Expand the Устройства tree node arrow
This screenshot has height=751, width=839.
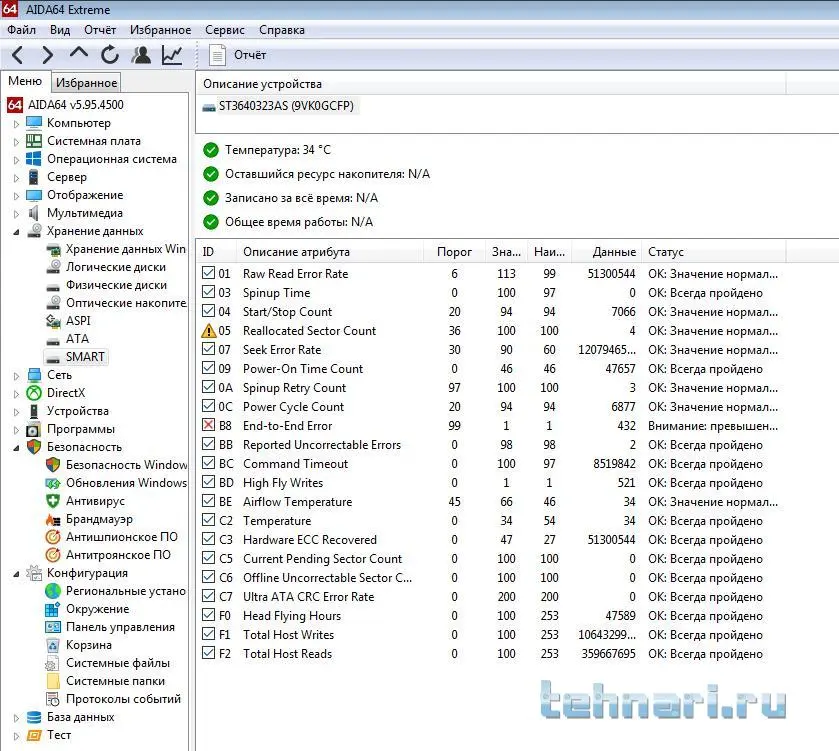pos(16,412)
